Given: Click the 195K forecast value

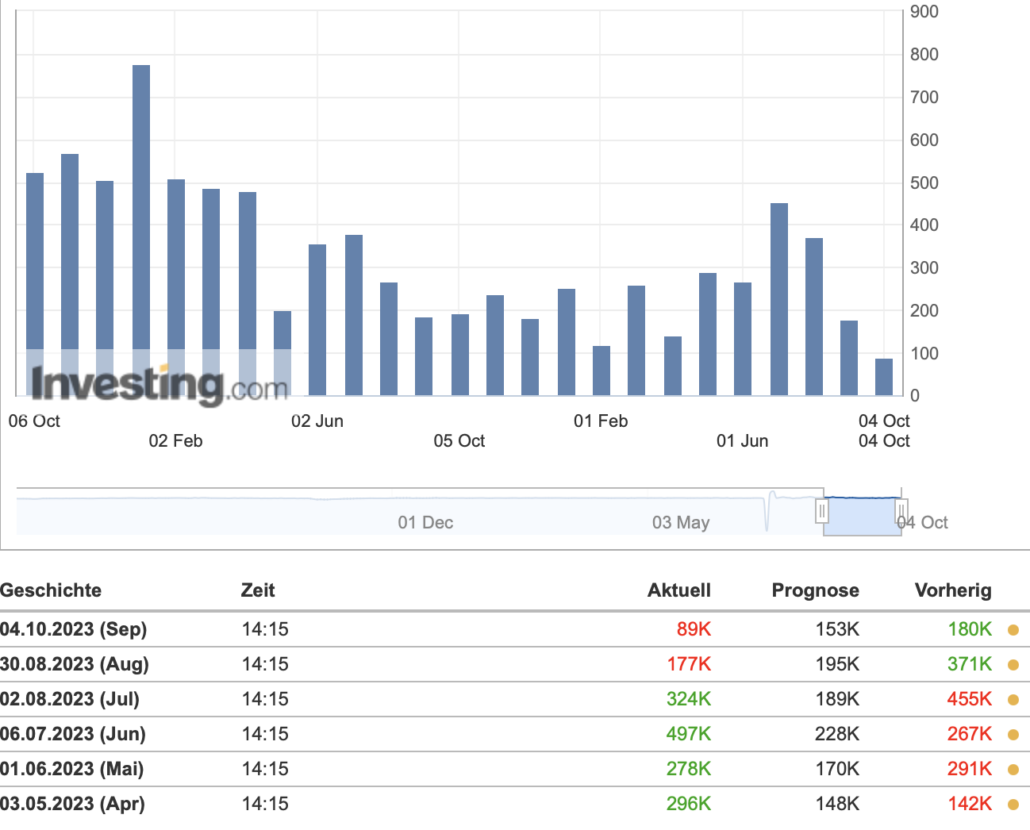Looking at the screenshot, I should 838,664.
